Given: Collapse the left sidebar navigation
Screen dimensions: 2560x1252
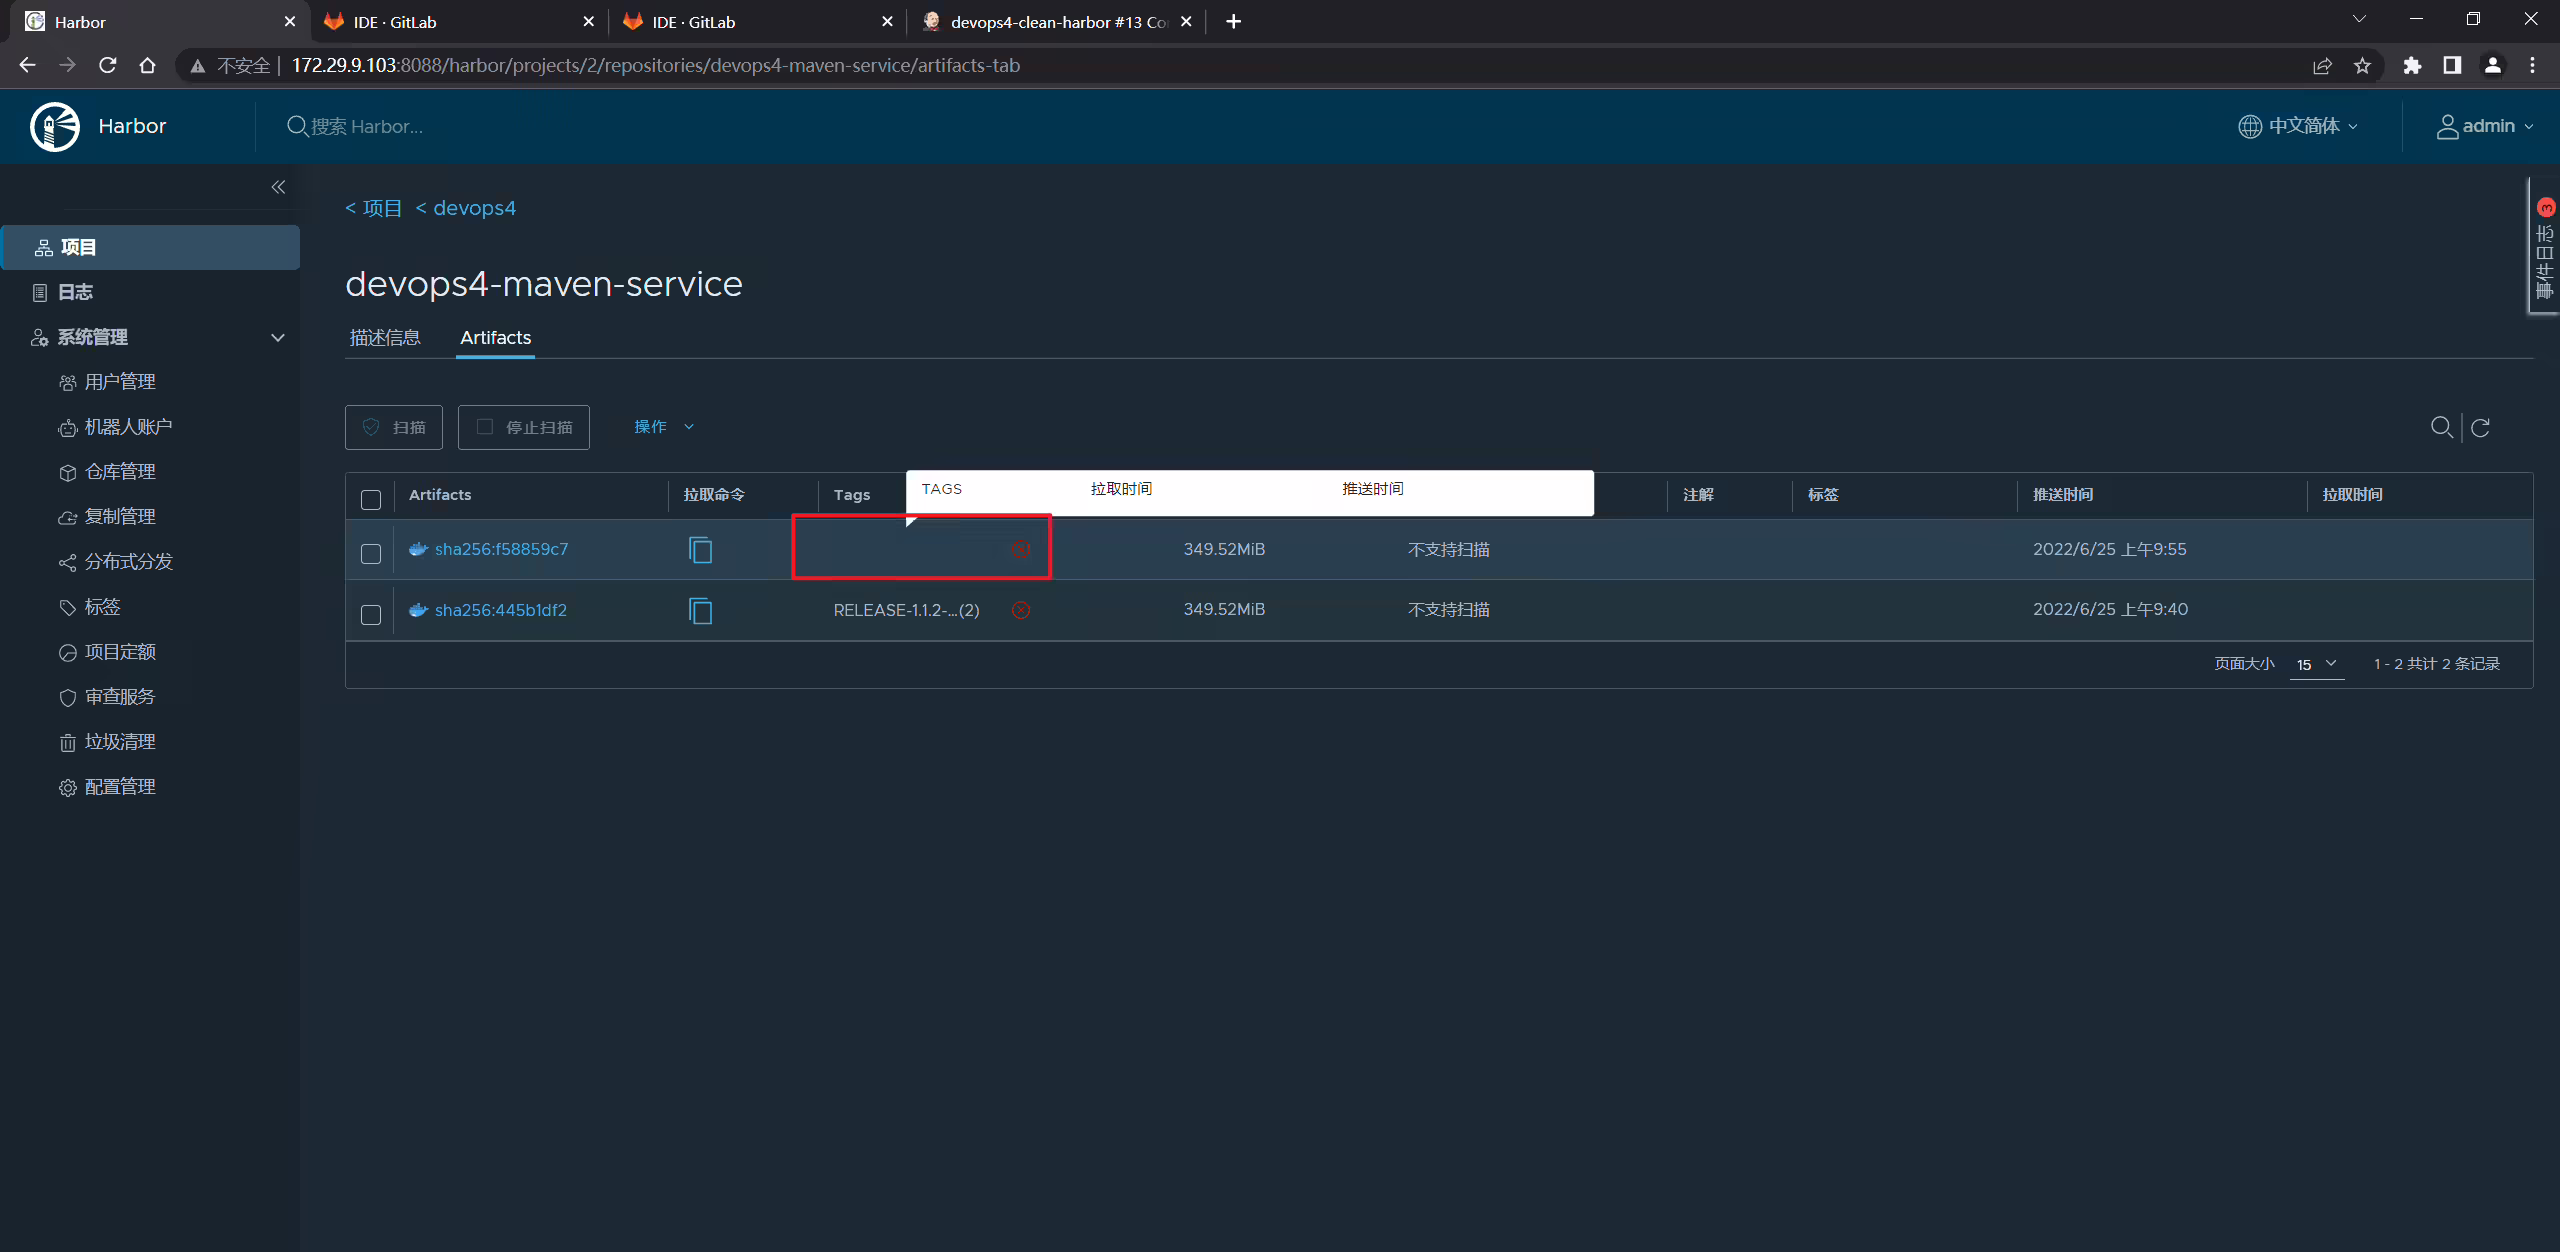Looking at the screenshot, I should point(278,187).
